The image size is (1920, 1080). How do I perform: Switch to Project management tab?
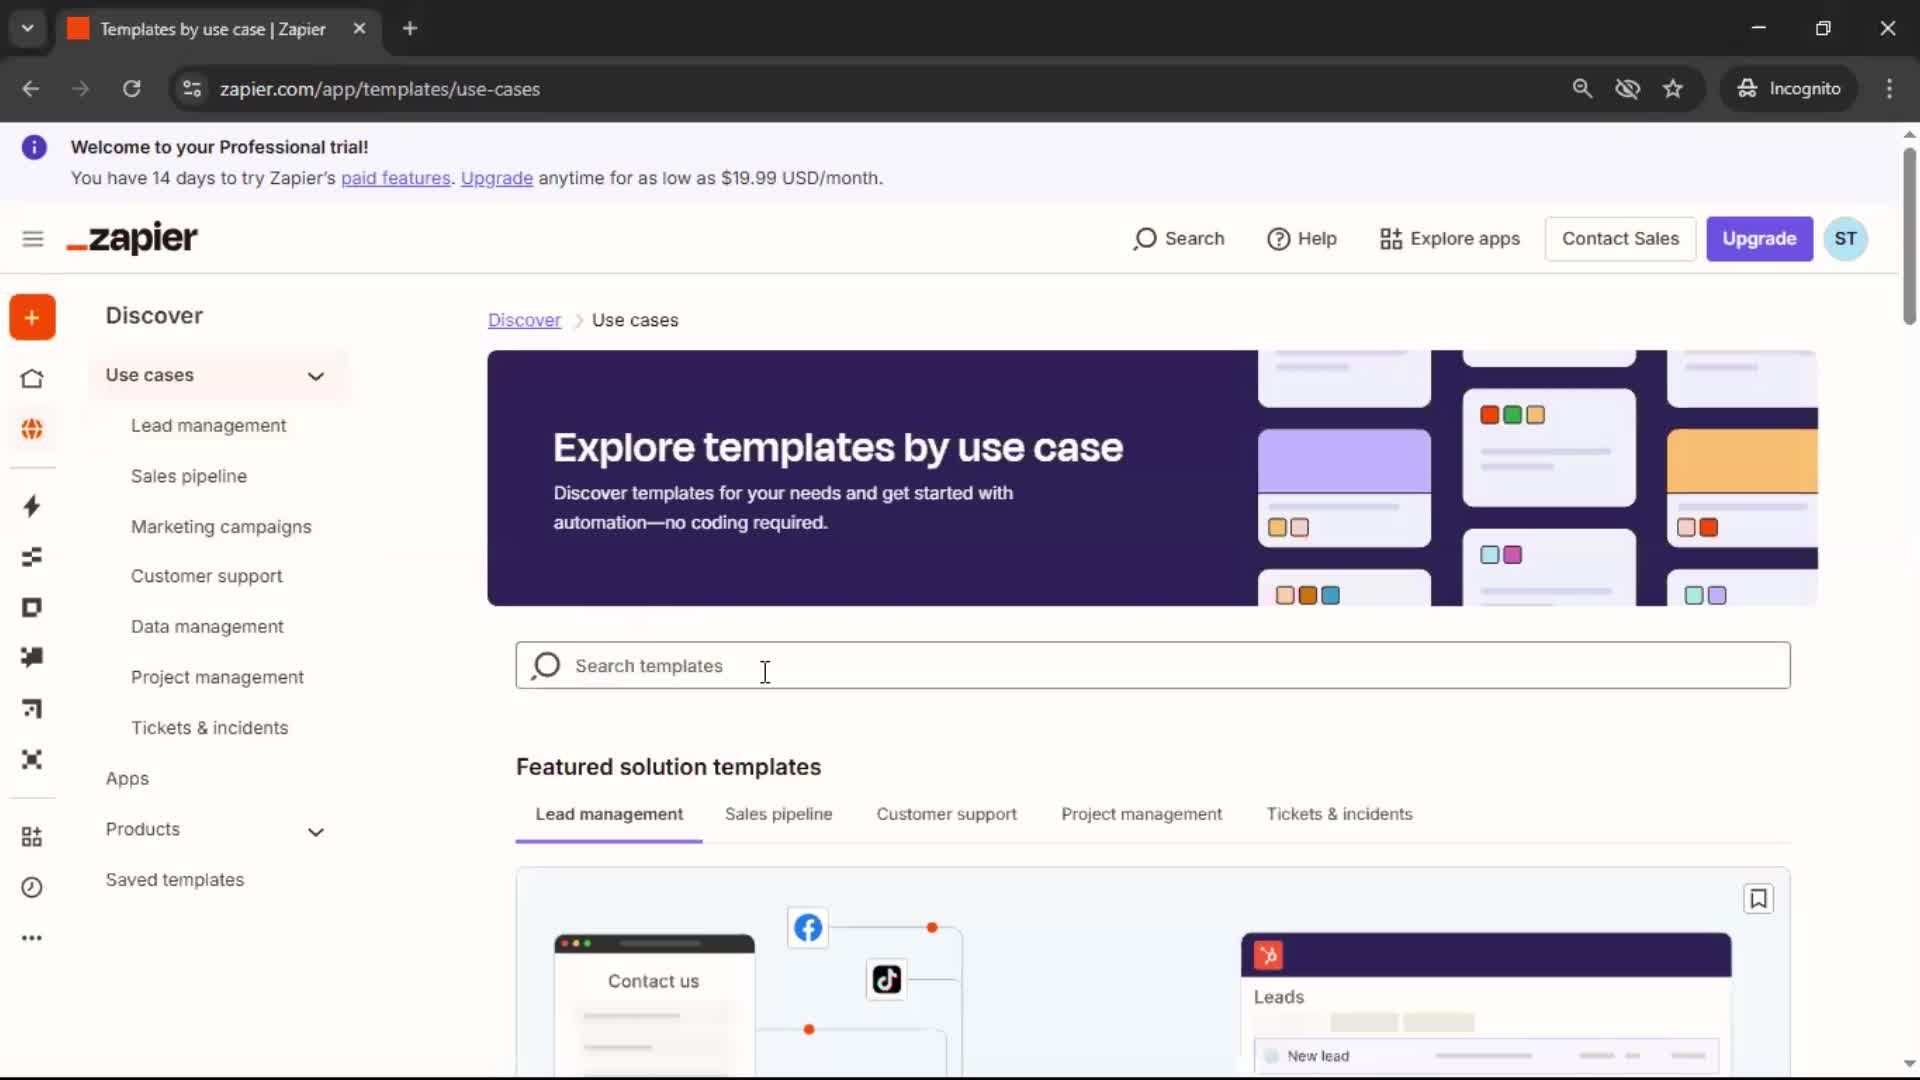1141,814
